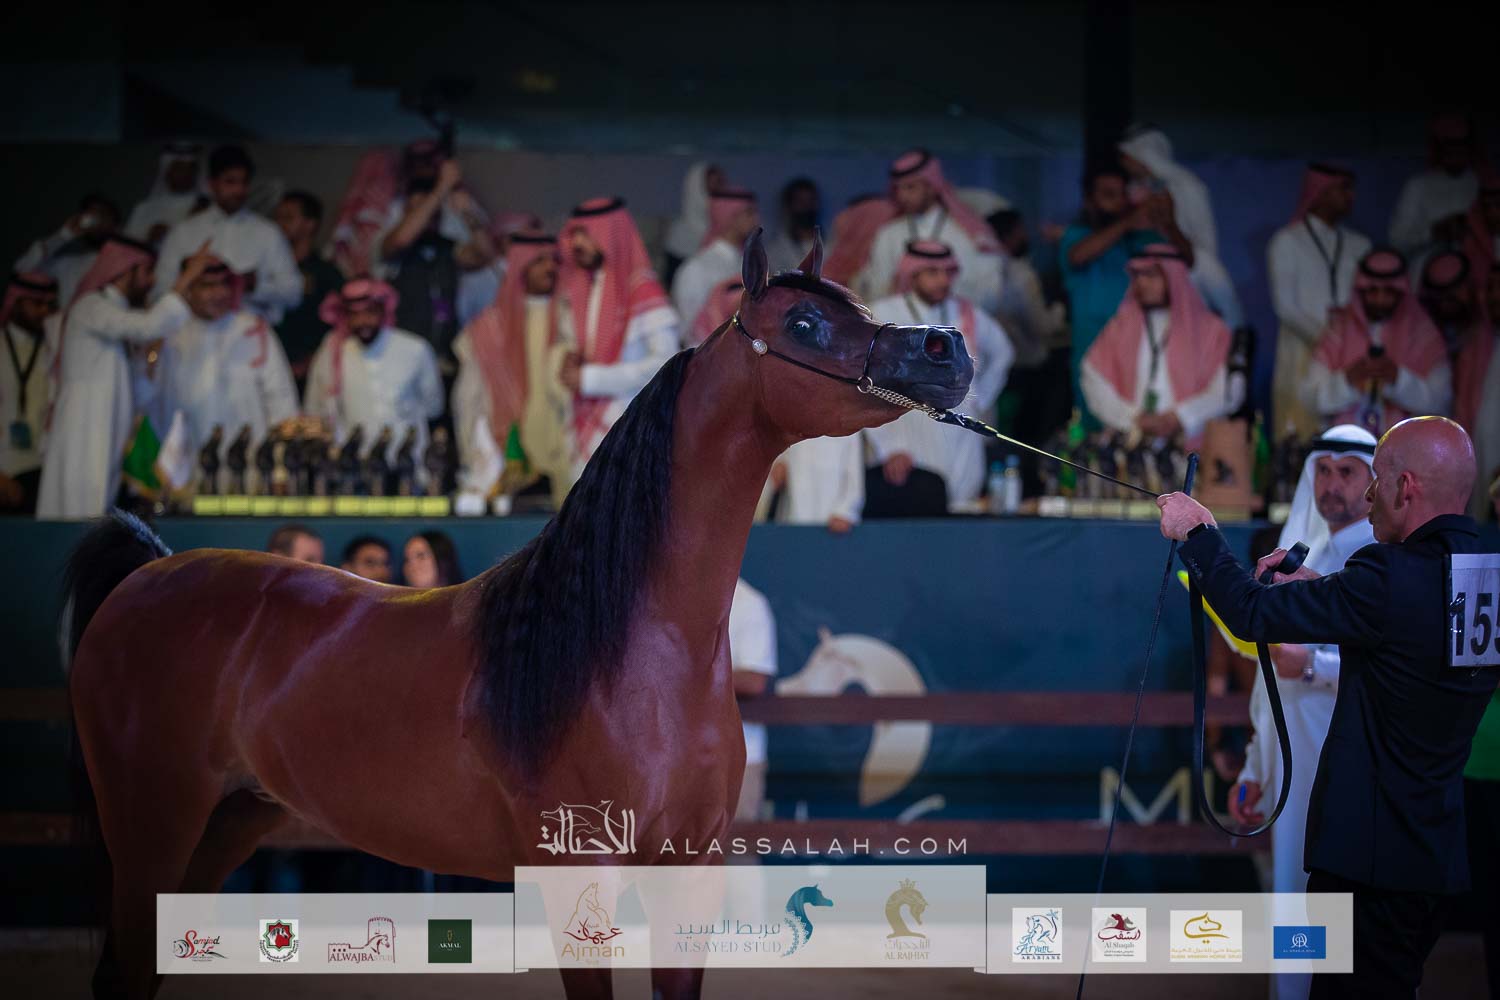
Task: Select the blue square sponsor logo
Action: pos(1299,941)
